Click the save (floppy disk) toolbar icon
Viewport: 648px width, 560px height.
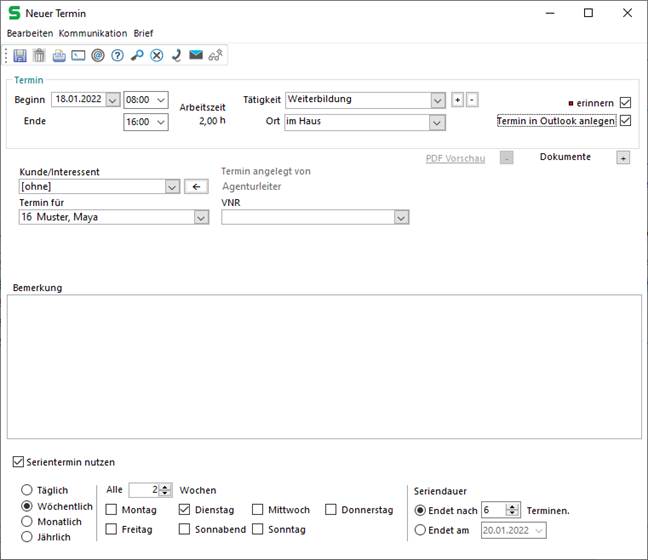pyautogui.click(x=20, y=55)
